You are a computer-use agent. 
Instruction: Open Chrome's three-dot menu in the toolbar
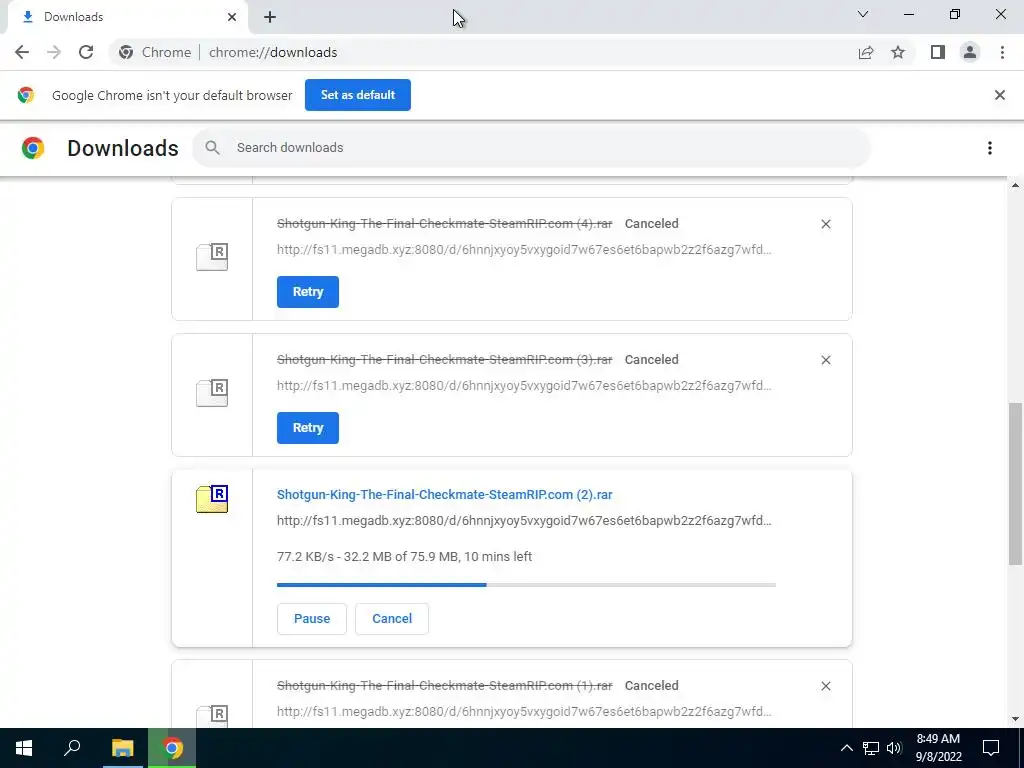1002,52
